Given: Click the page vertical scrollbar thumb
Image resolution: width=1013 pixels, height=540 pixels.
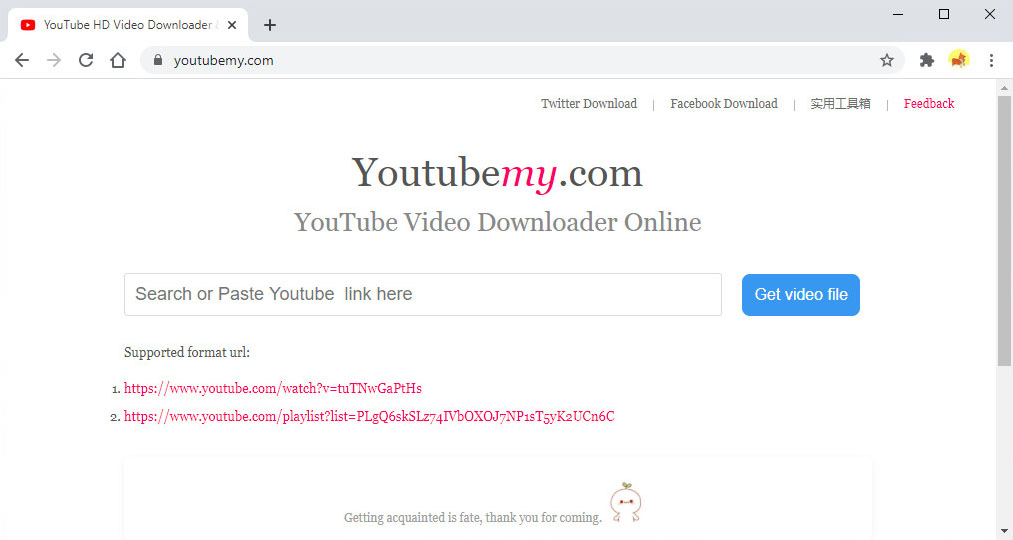Looking at the screenshot, I should [1004, 231].
